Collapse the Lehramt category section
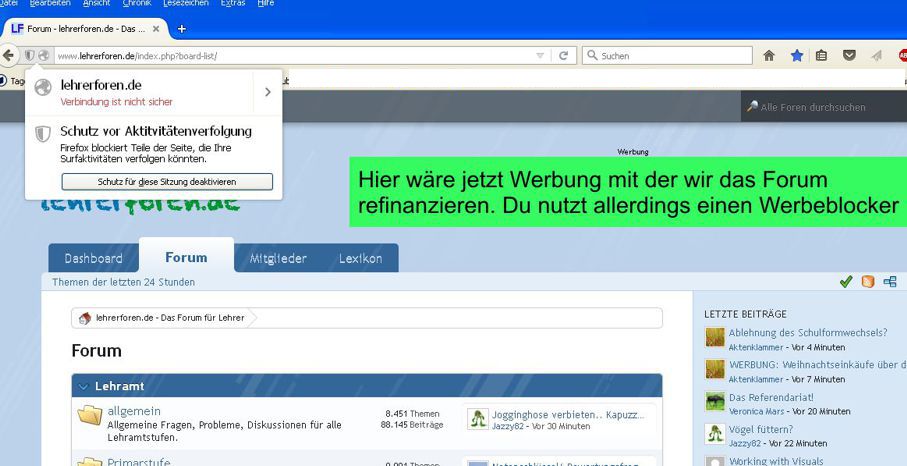 (x=83, y=386)
